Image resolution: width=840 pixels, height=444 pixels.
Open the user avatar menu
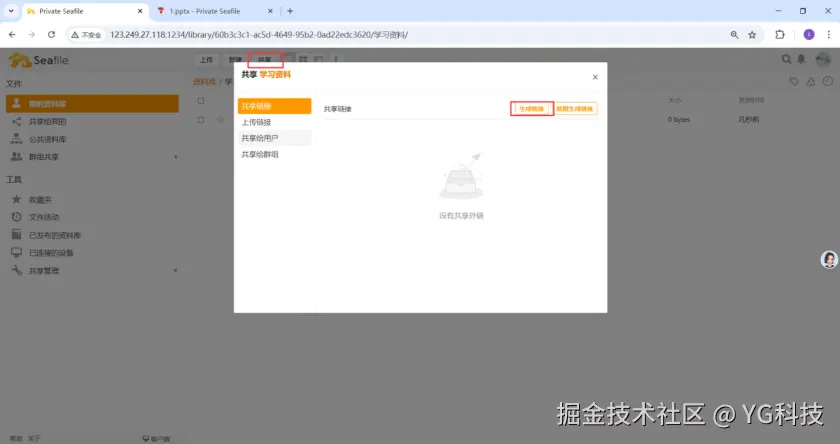click(823, 59)
